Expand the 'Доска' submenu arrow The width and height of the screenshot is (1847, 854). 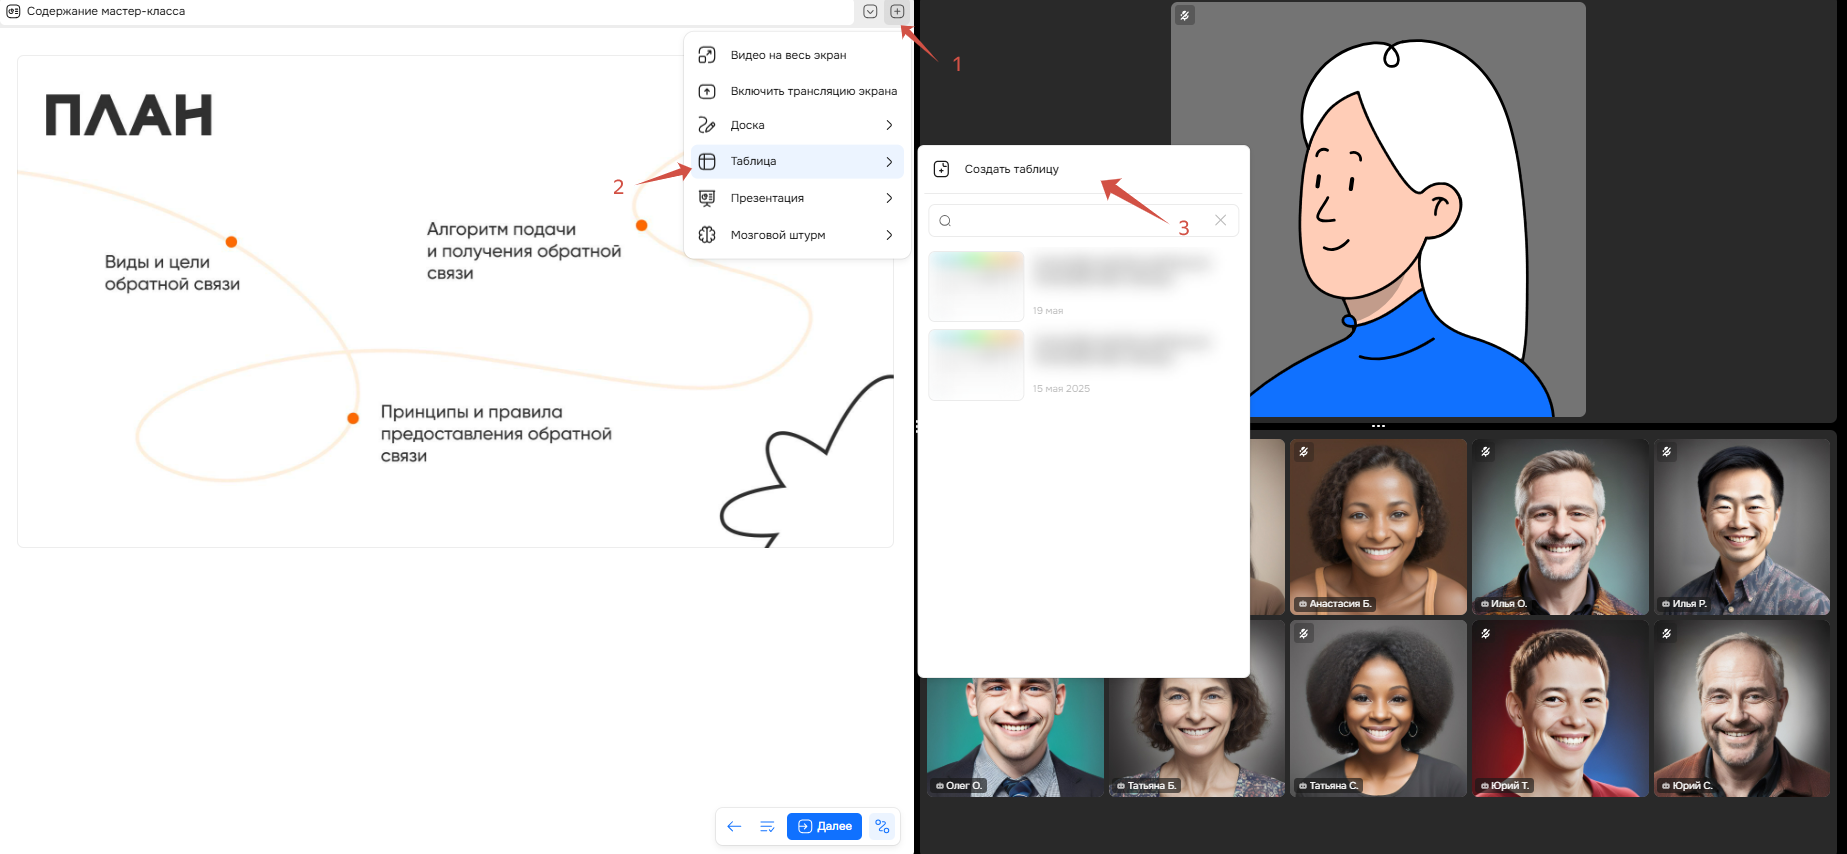click(889, 125)
